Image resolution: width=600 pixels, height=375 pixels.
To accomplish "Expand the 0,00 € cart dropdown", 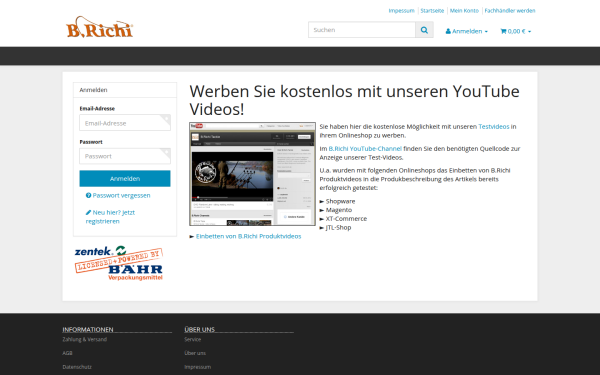I will (516, 31).
